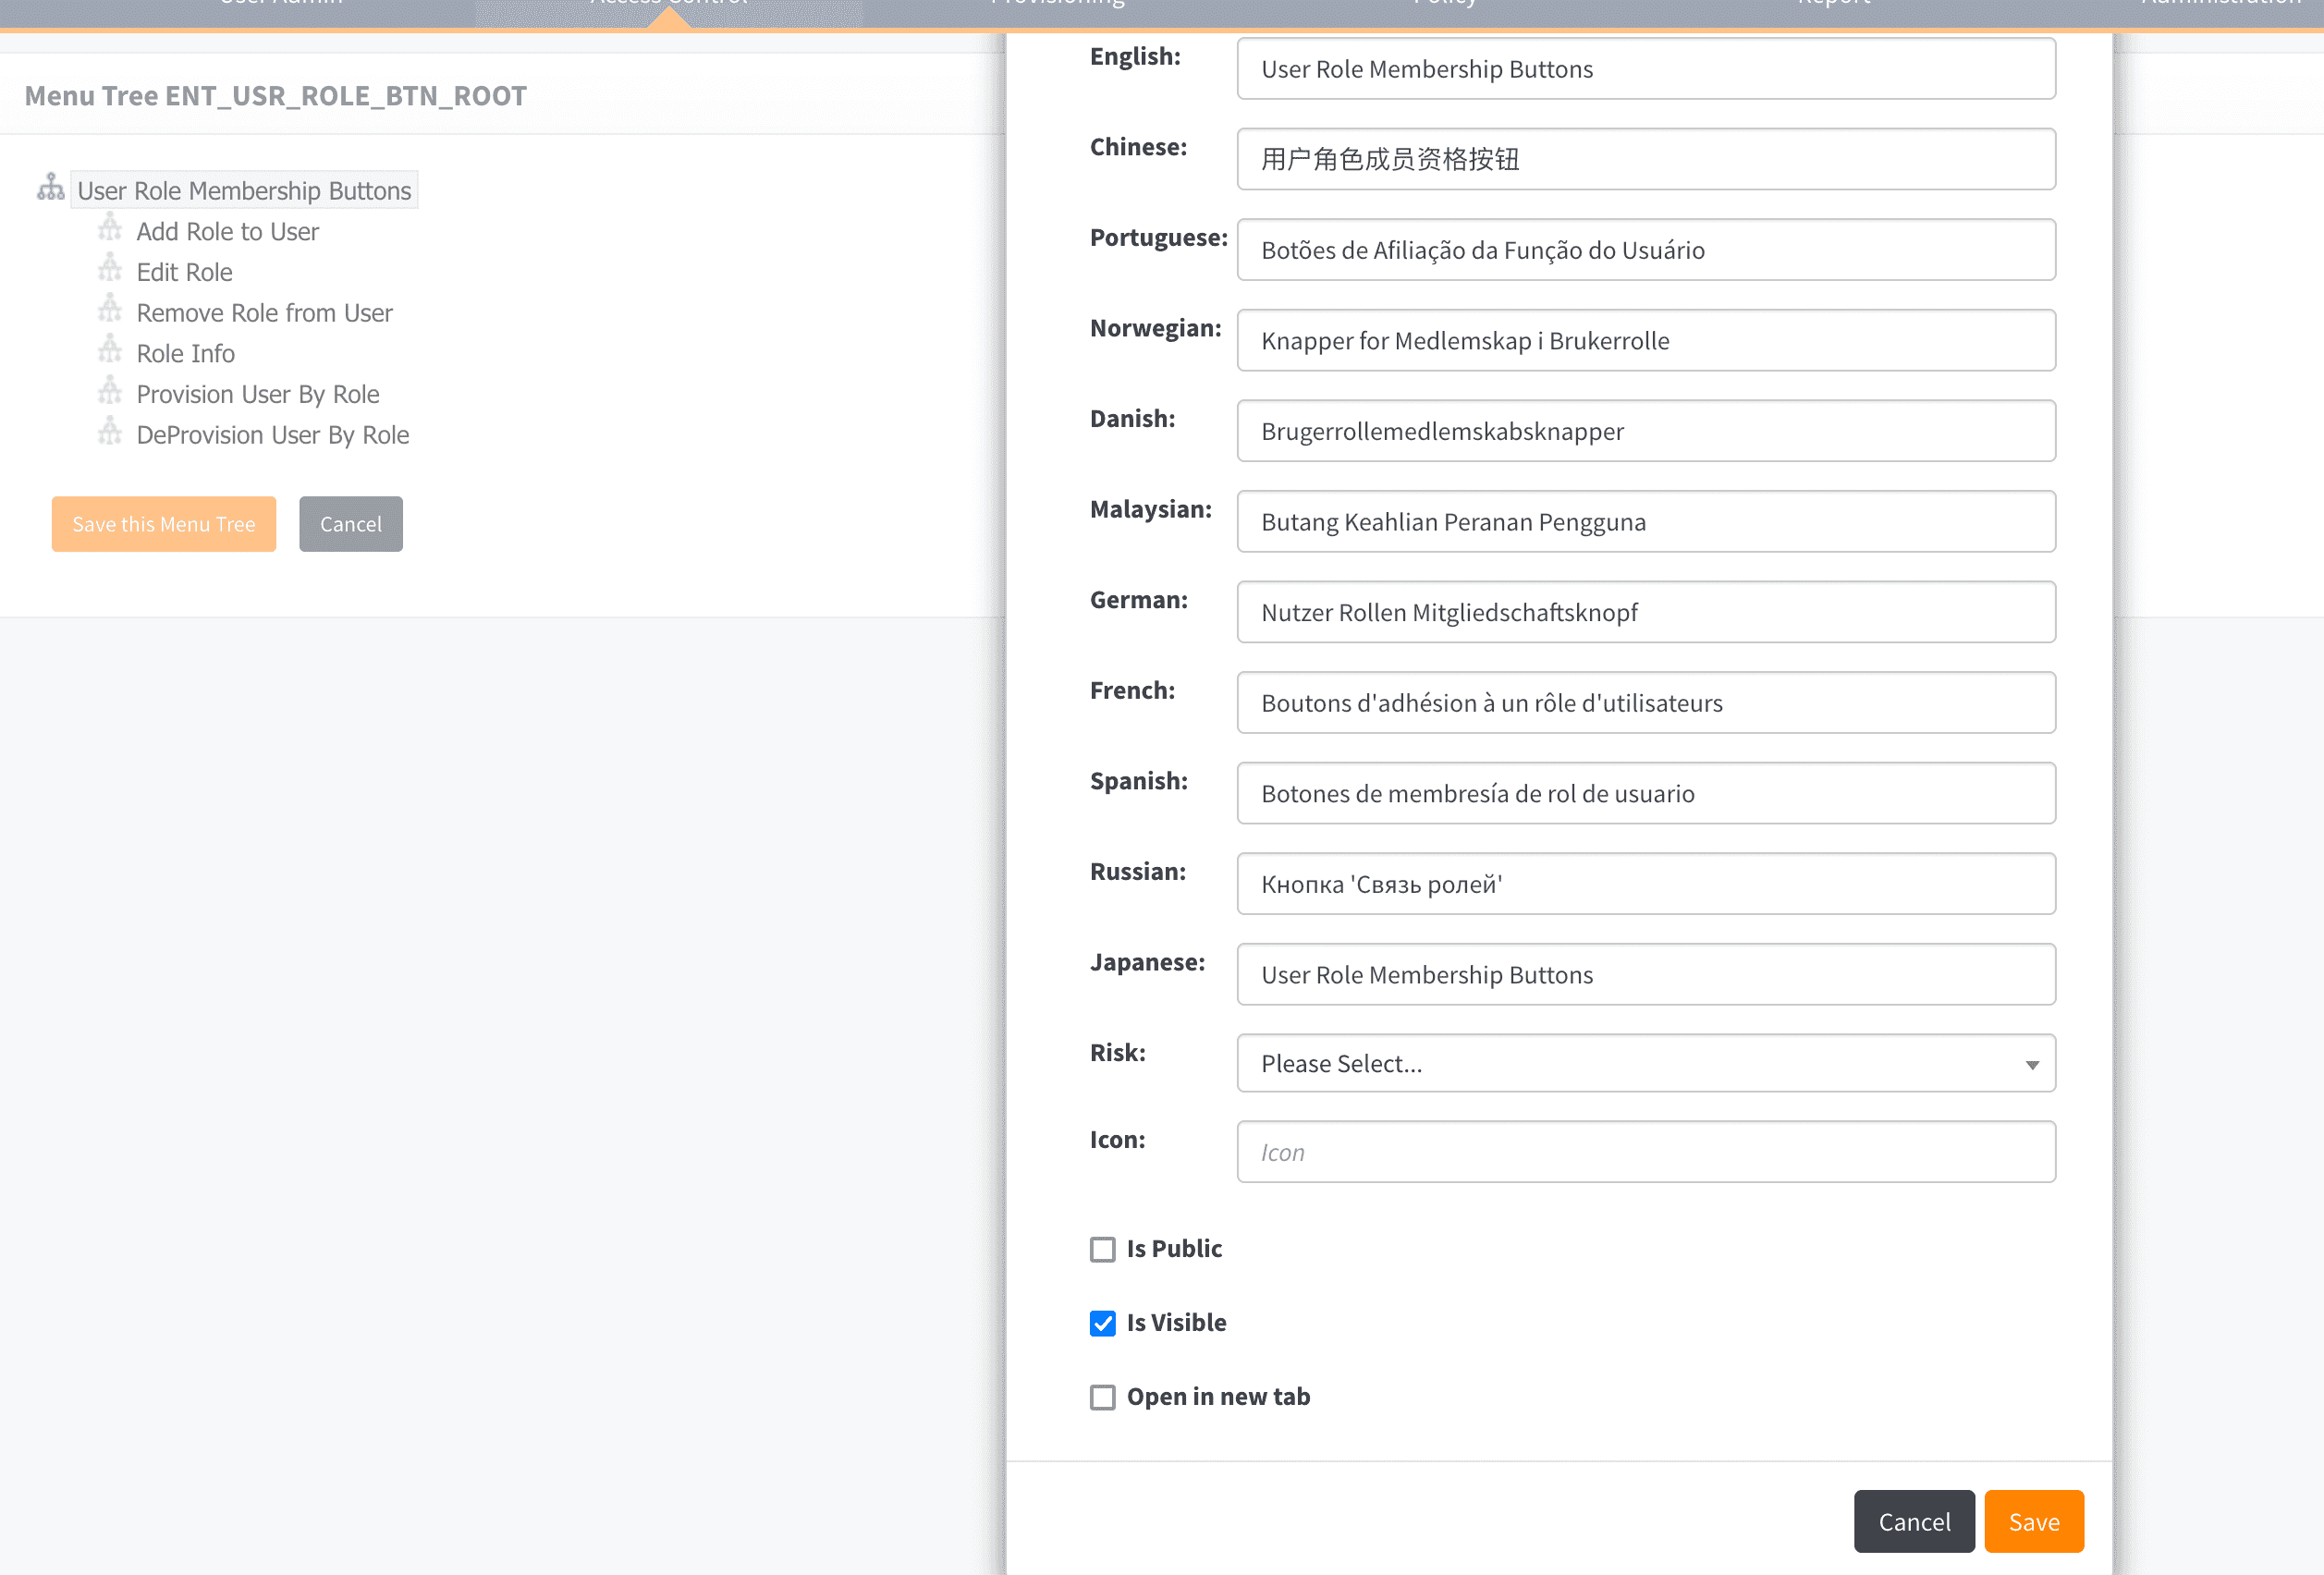This screenshot has height=1575, width=2324.
Task: Click tree icon beside DeProvision User By Role
Action: (110, 433)
